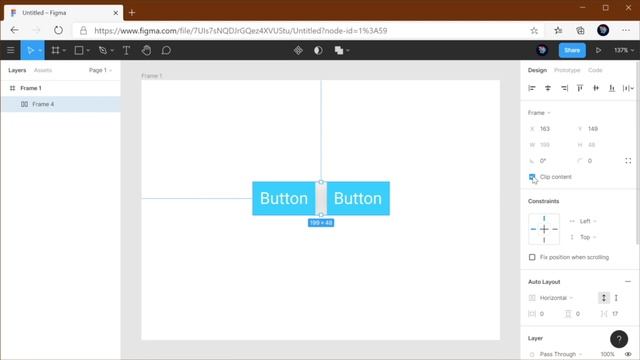
Task: Open the Page 1 dropdown
Action: pyautogui.click(x=100, y=70)
